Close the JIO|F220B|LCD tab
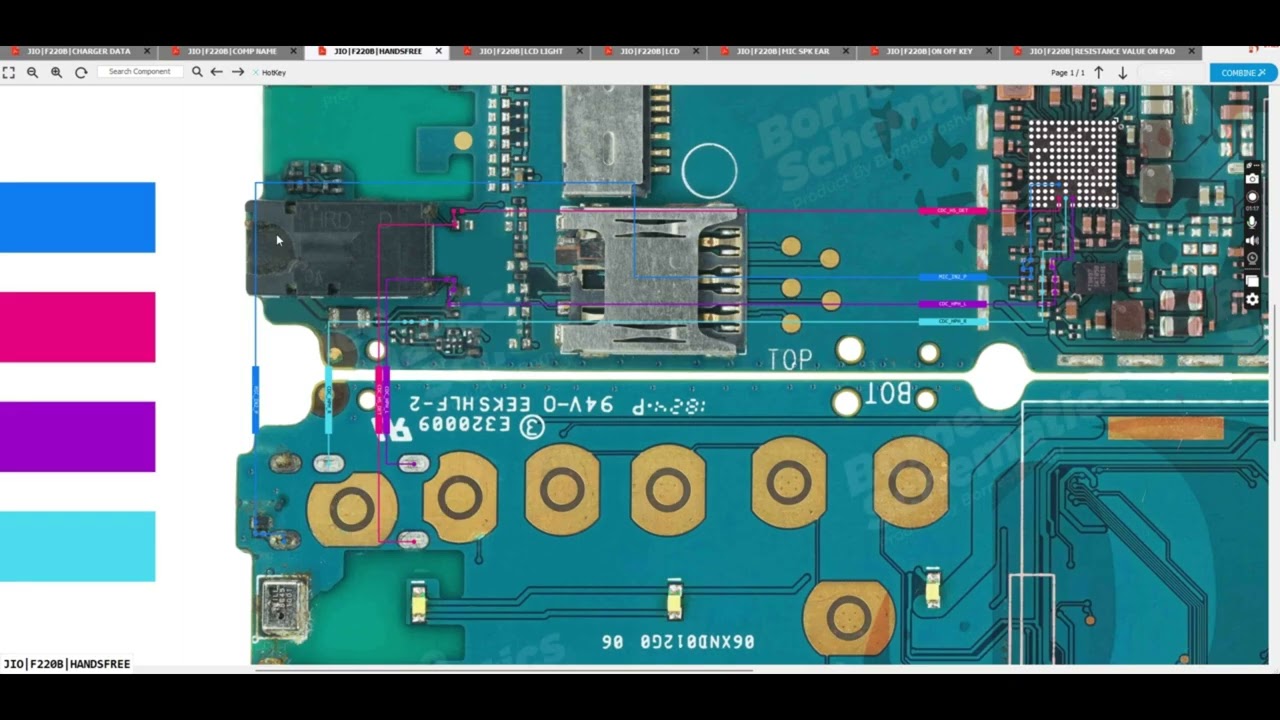 [x=696, y=51]
